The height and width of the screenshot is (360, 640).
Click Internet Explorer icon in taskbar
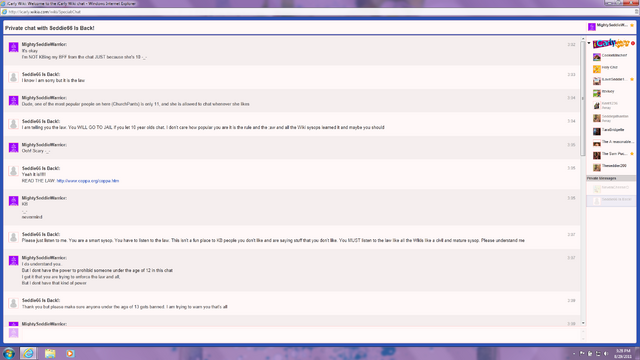pyautogui.click(x=28, y=353)
